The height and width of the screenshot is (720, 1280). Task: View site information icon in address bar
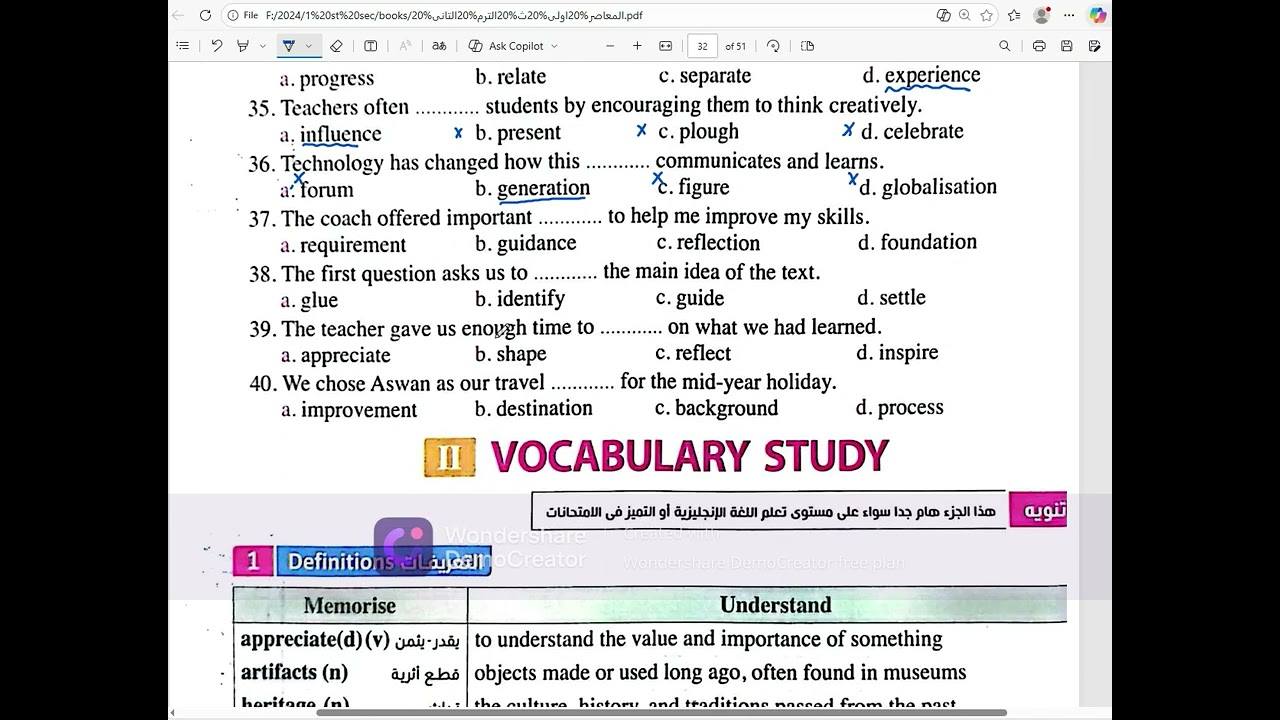[232, 15]
